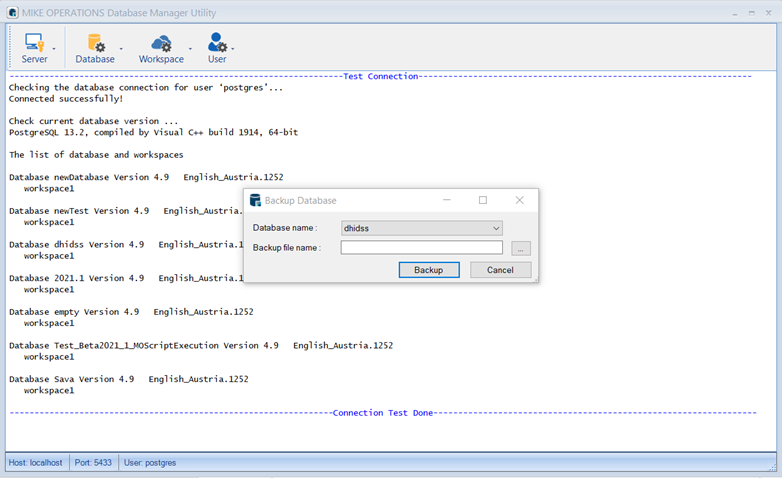Click 'Database Sava Version 4.9' line
This screenshot has height=478, width=782.
[129, 379]
